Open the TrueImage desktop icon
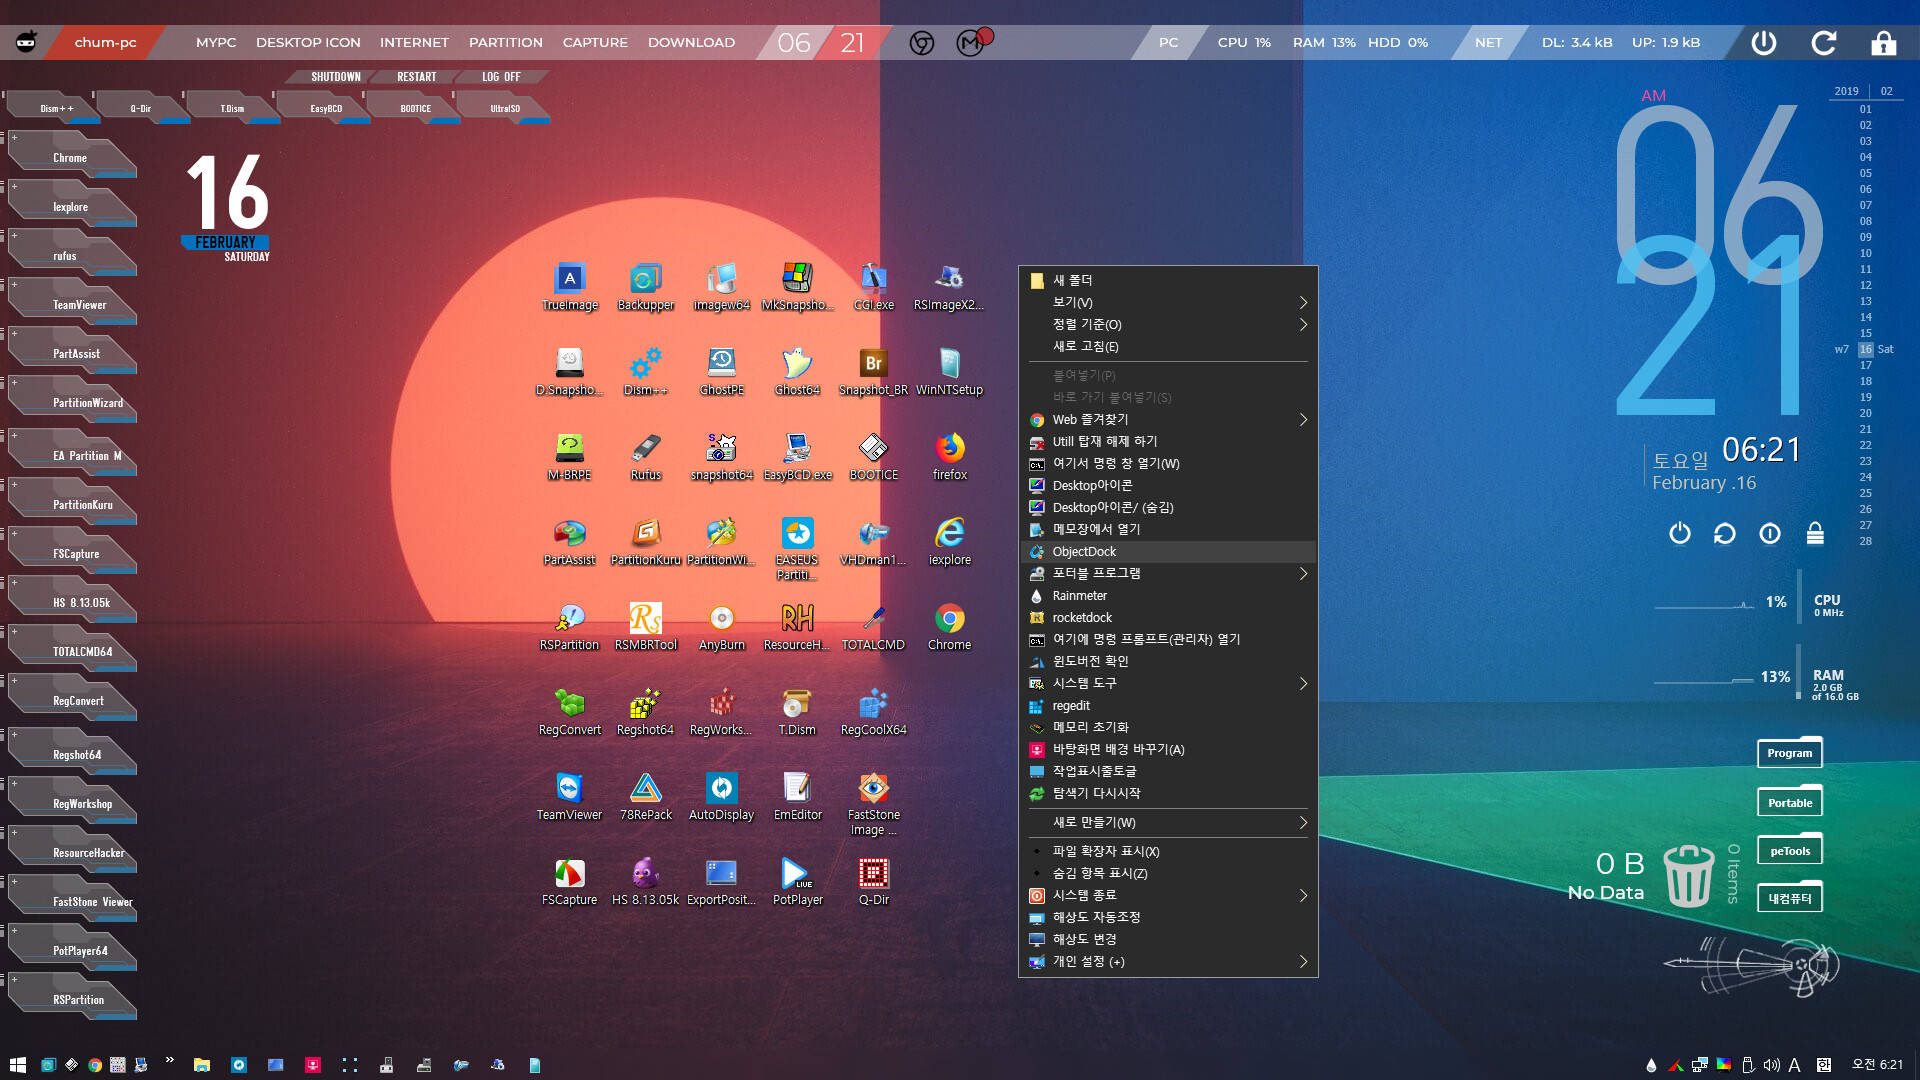The image size is (1920, 1080). (x=569, y=287)
